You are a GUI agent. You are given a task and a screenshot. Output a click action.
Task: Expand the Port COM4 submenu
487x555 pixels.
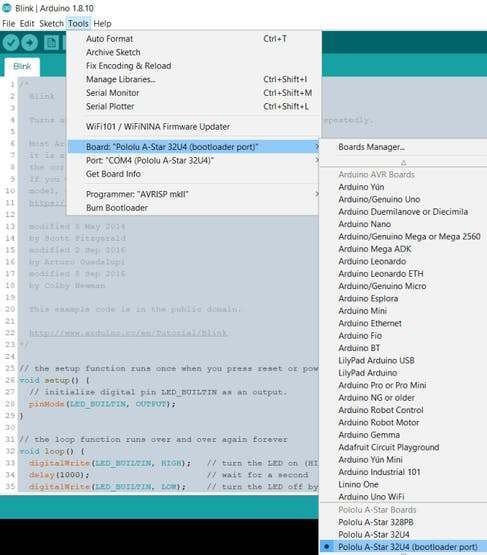(194, 160)
